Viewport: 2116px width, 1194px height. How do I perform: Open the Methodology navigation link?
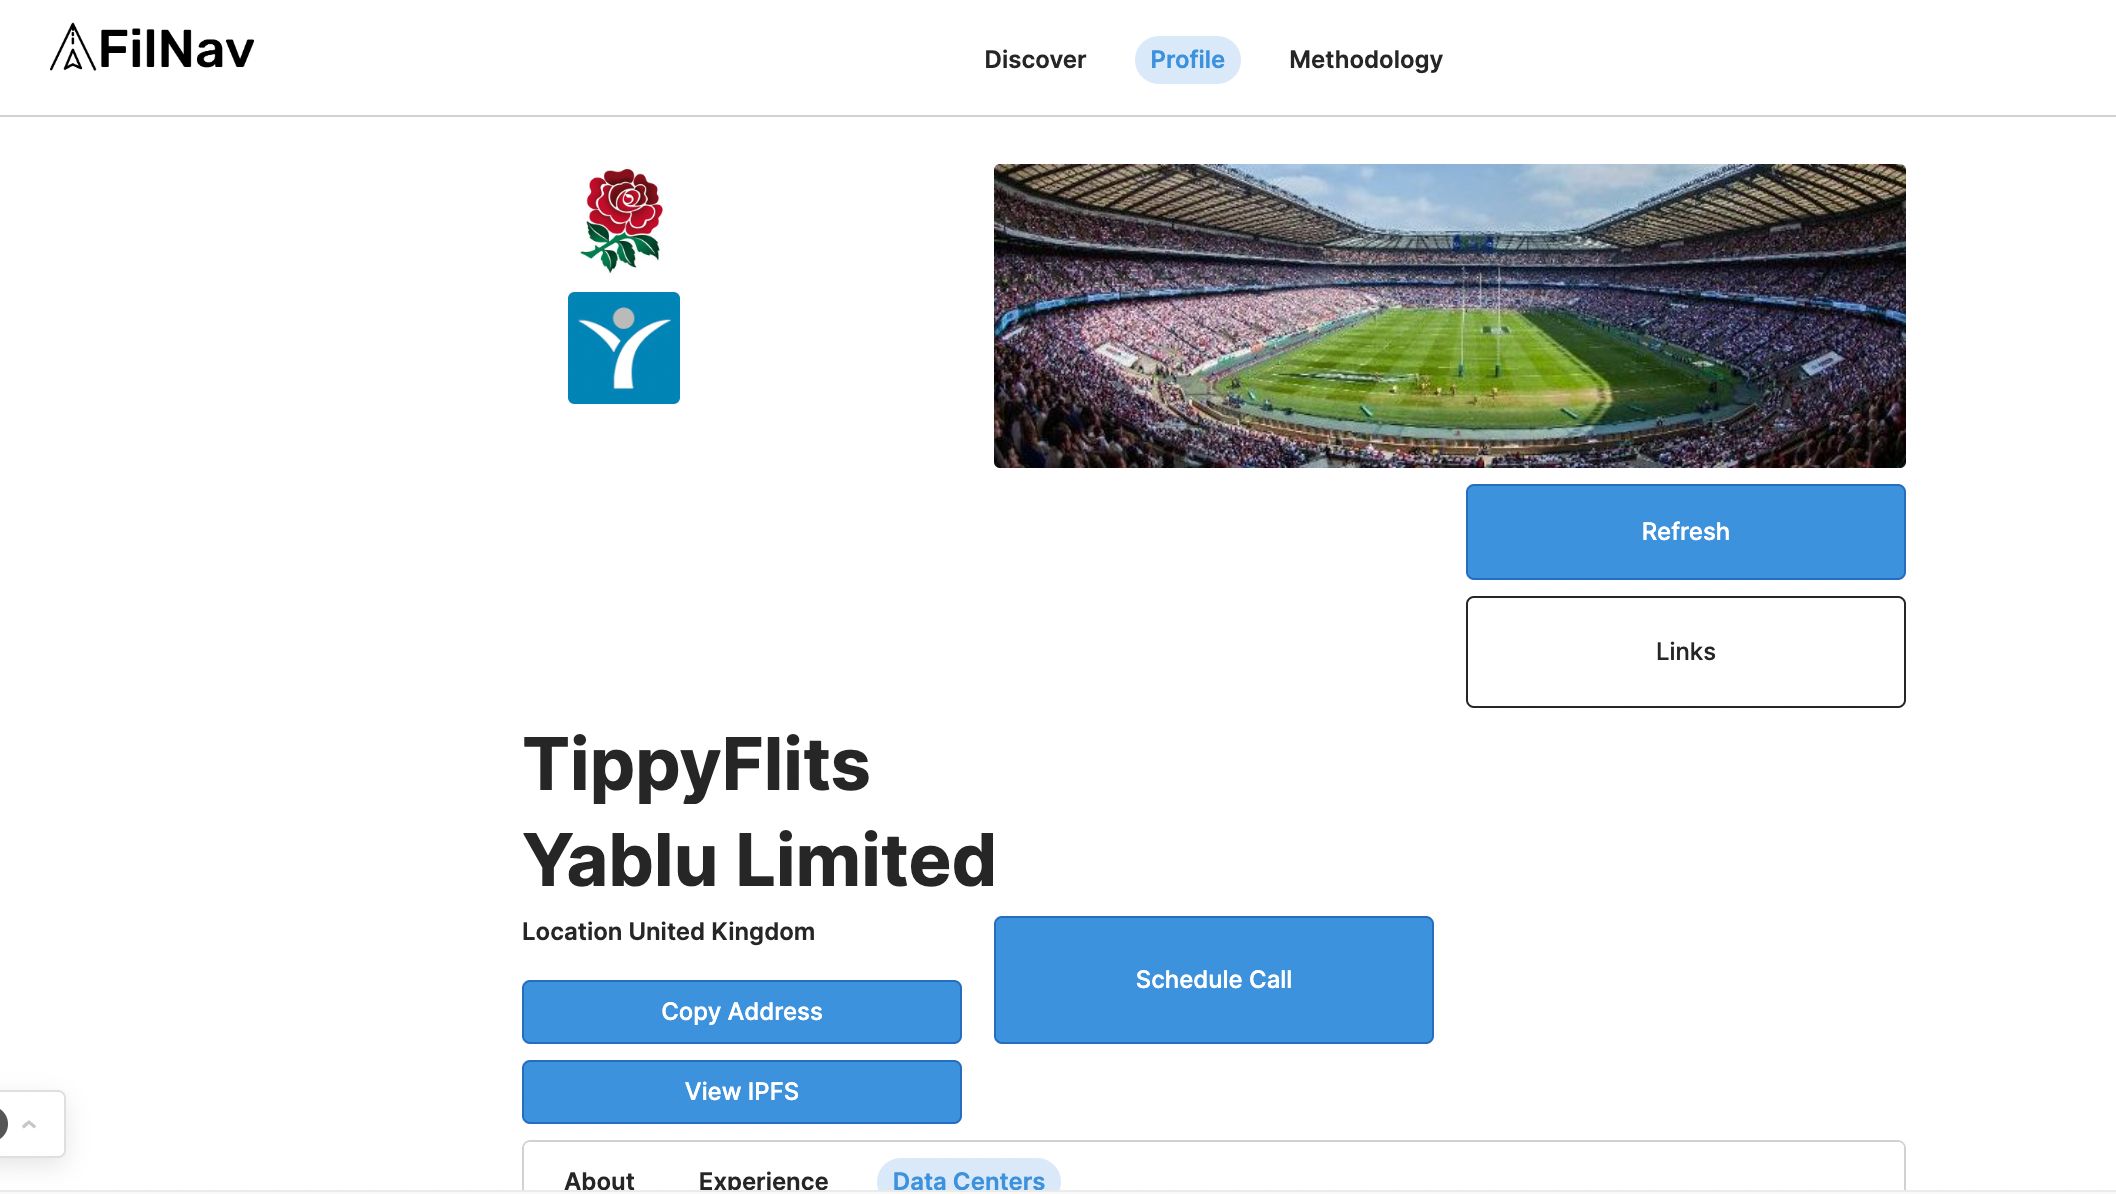click(1365, 60)
